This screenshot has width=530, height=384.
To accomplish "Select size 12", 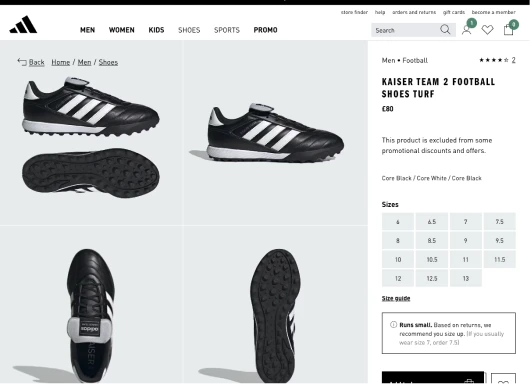I will click(x=398, y=279).
